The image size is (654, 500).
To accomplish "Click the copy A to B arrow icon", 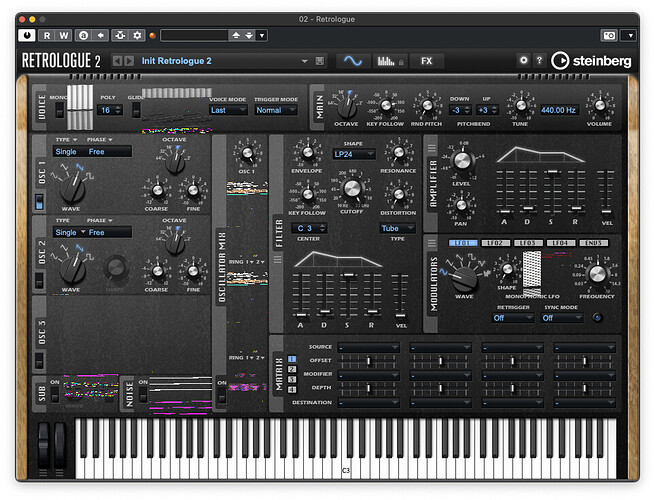I will (x=100, y=35).
